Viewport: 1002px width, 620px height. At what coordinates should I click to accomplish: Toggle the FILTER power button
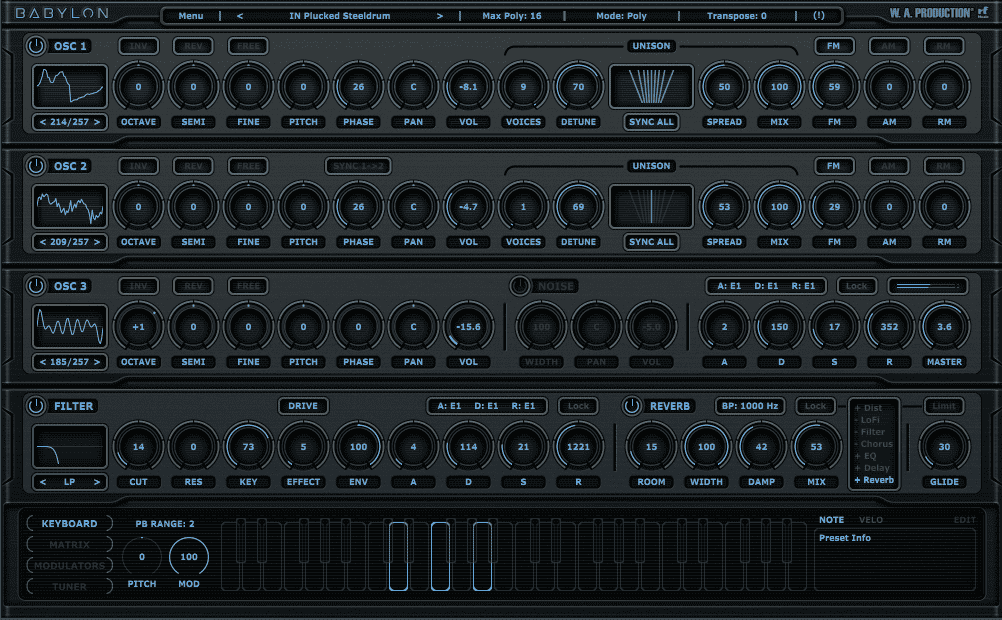(x=36, y=406)
